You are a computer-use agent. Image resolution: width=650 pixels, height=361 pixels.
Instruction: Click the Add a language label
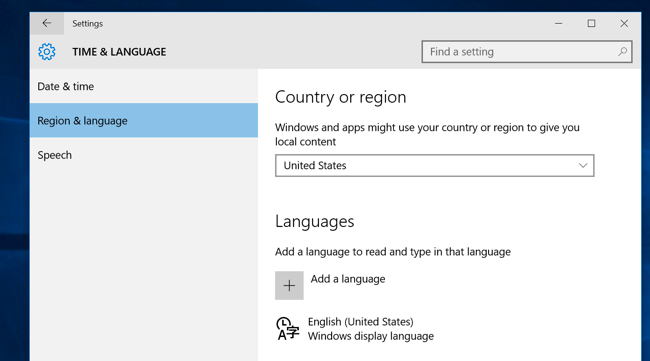pyautogui.click(x=348, y=279)
